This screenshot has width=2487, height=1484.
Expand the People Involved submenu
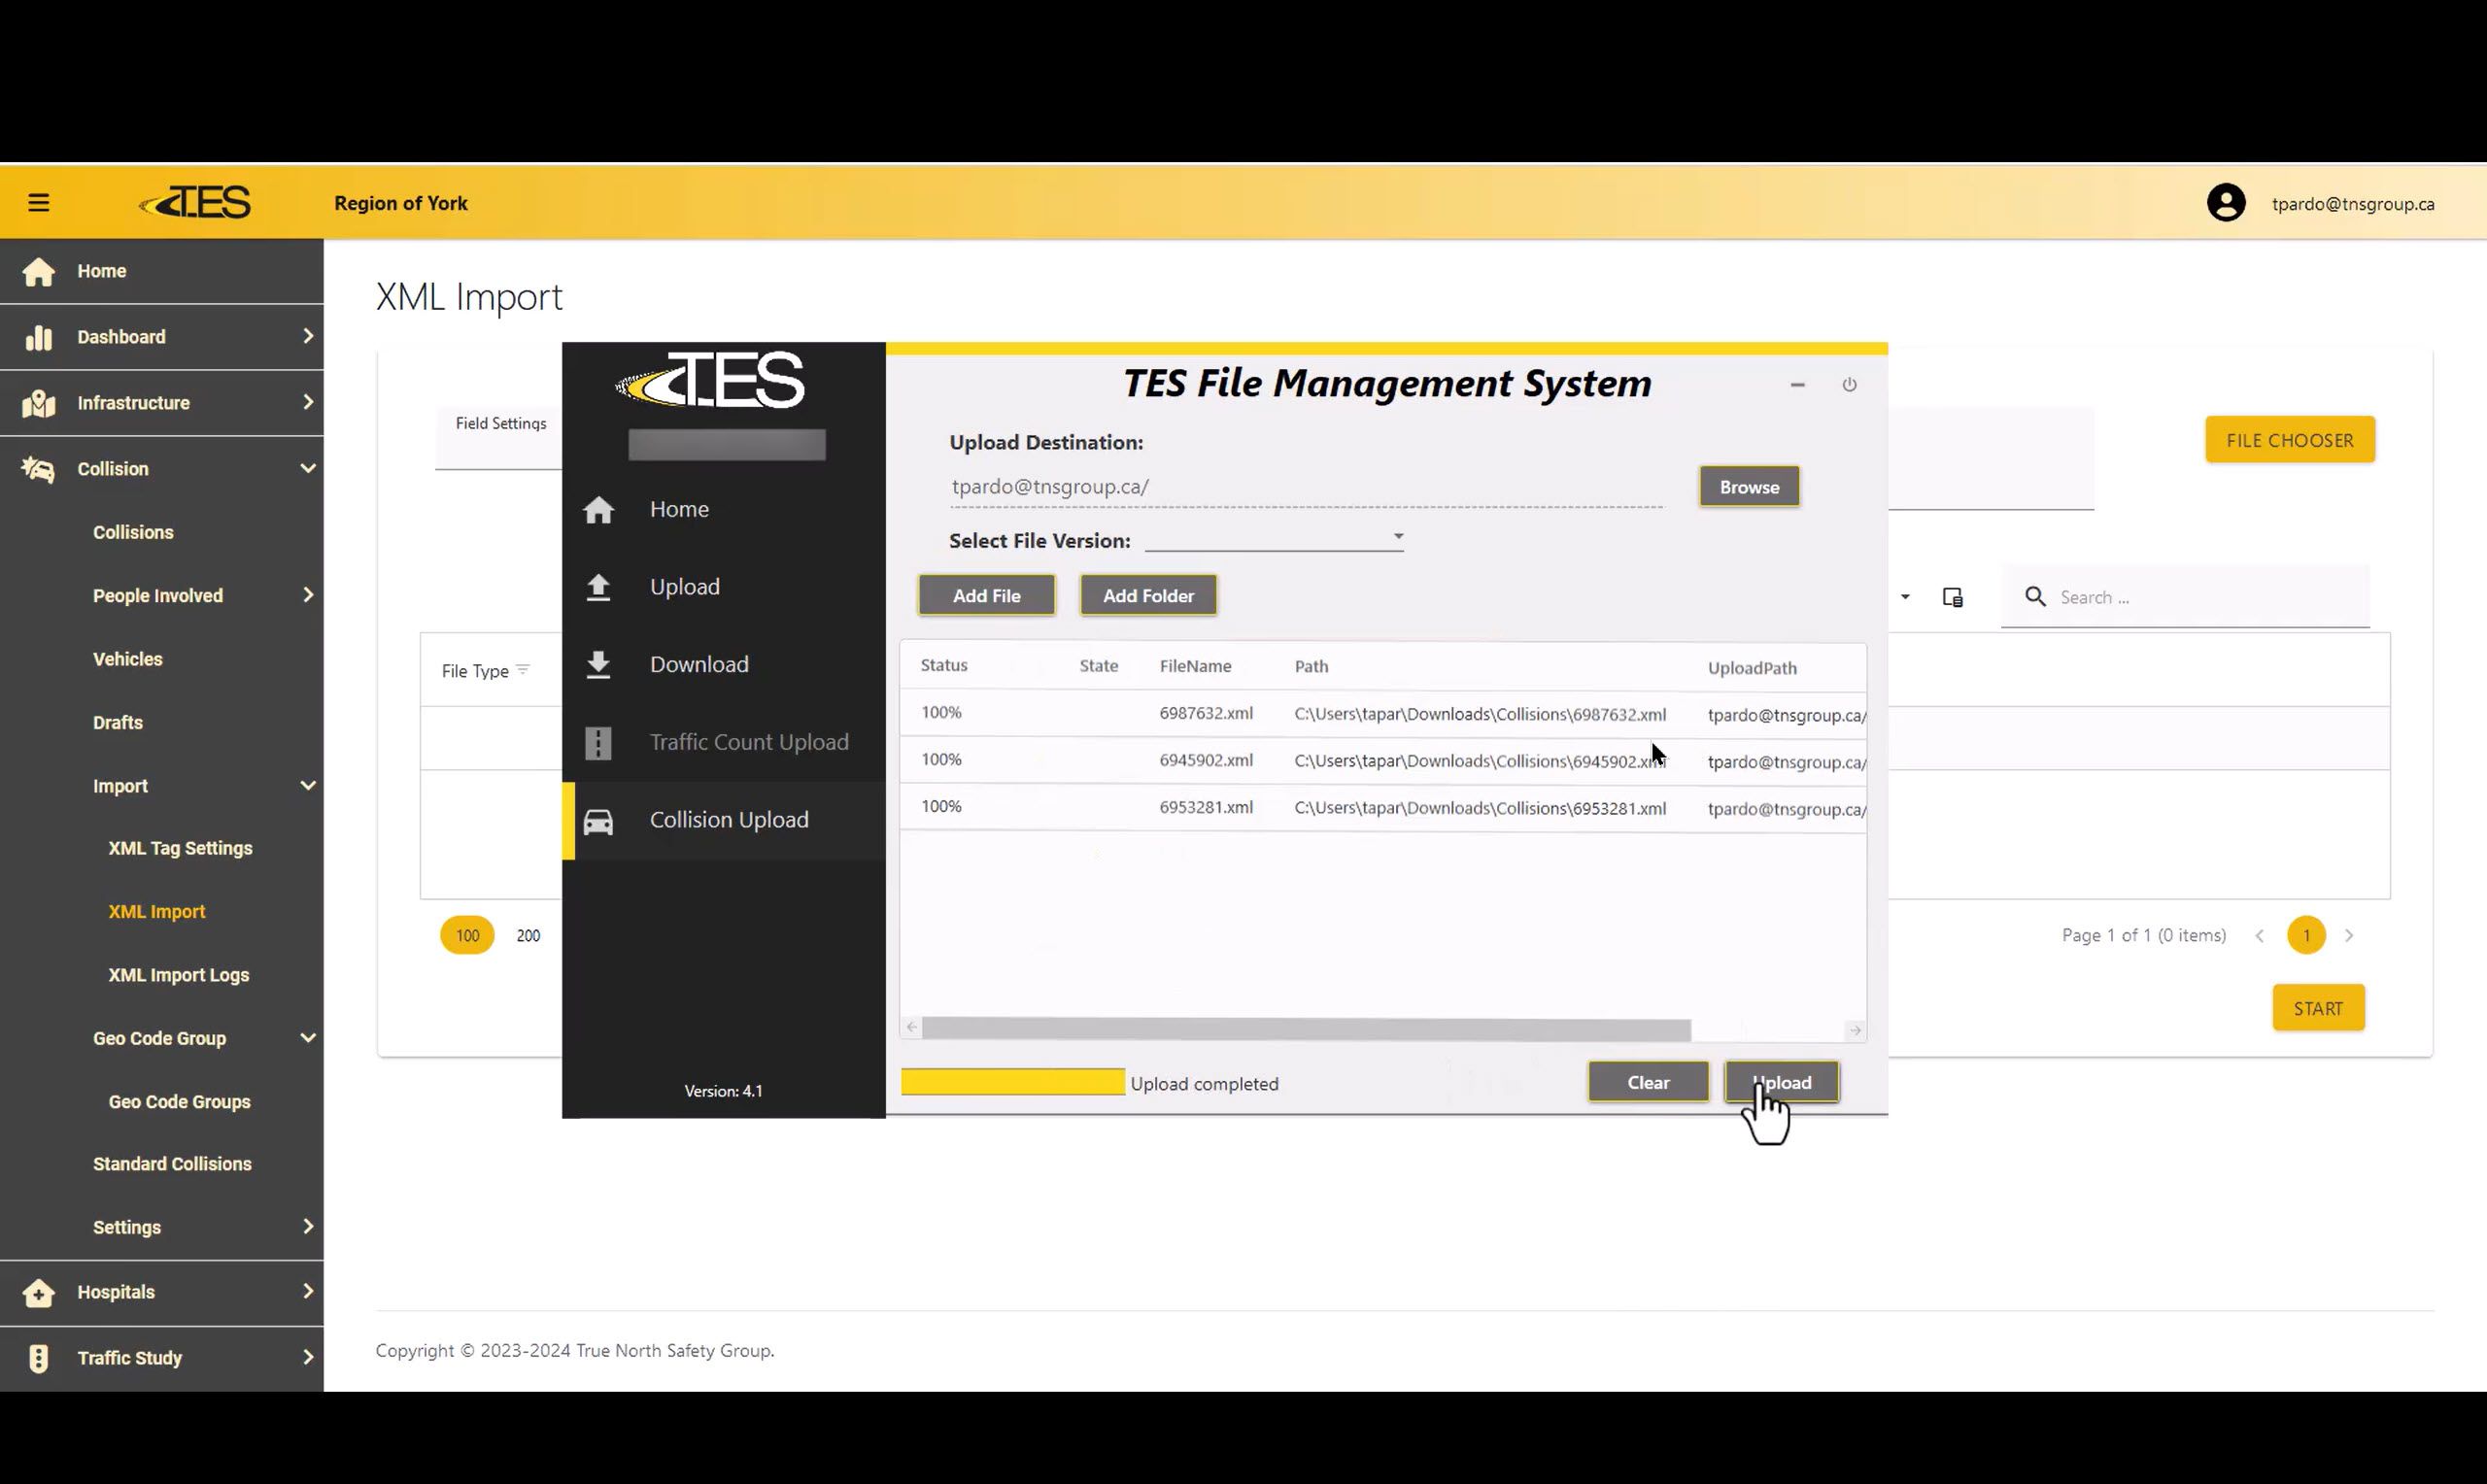coord(307,595)
